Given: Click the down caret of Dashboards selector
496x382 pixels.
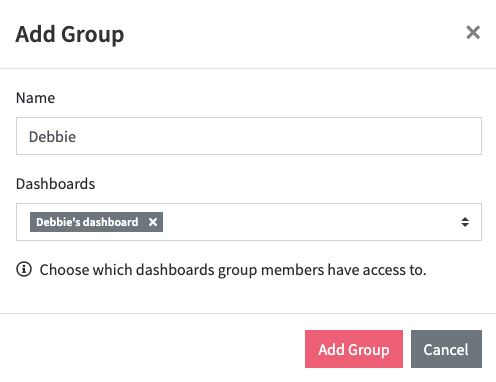Looking at the screenshot, I should [x=465, y=225].
